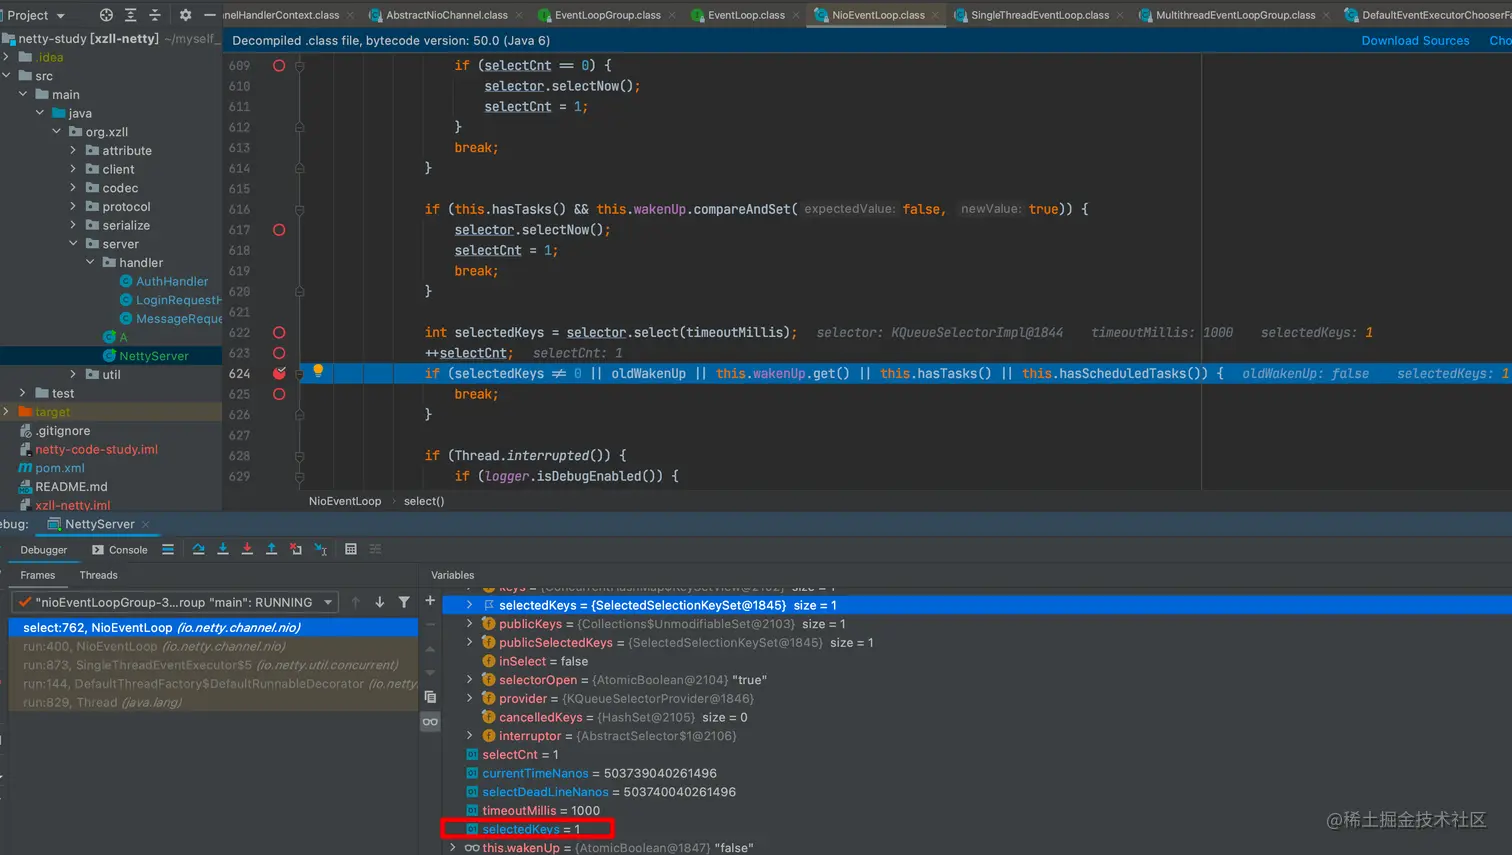
Task: Expand the this.wakenUp watch entry
Action: pyautogui.click(x=453, y=848)
